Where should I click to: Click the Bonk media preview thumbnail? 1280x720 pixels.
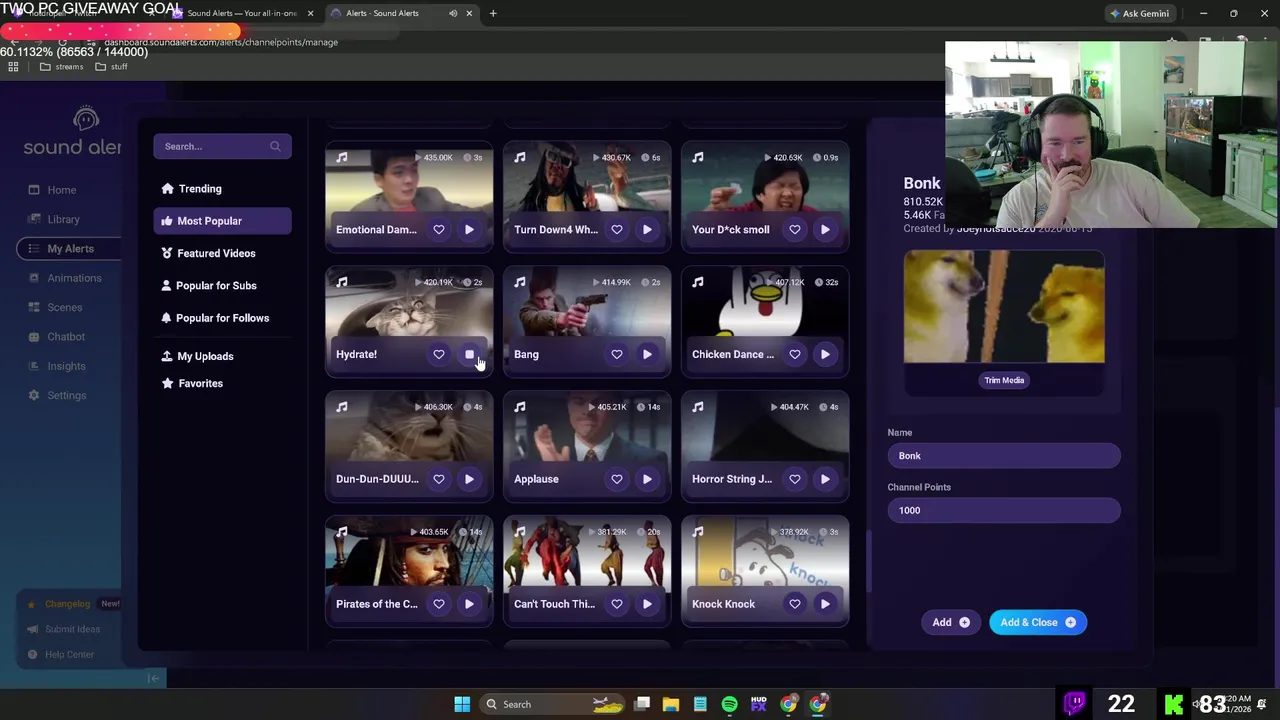point(1004,307)
